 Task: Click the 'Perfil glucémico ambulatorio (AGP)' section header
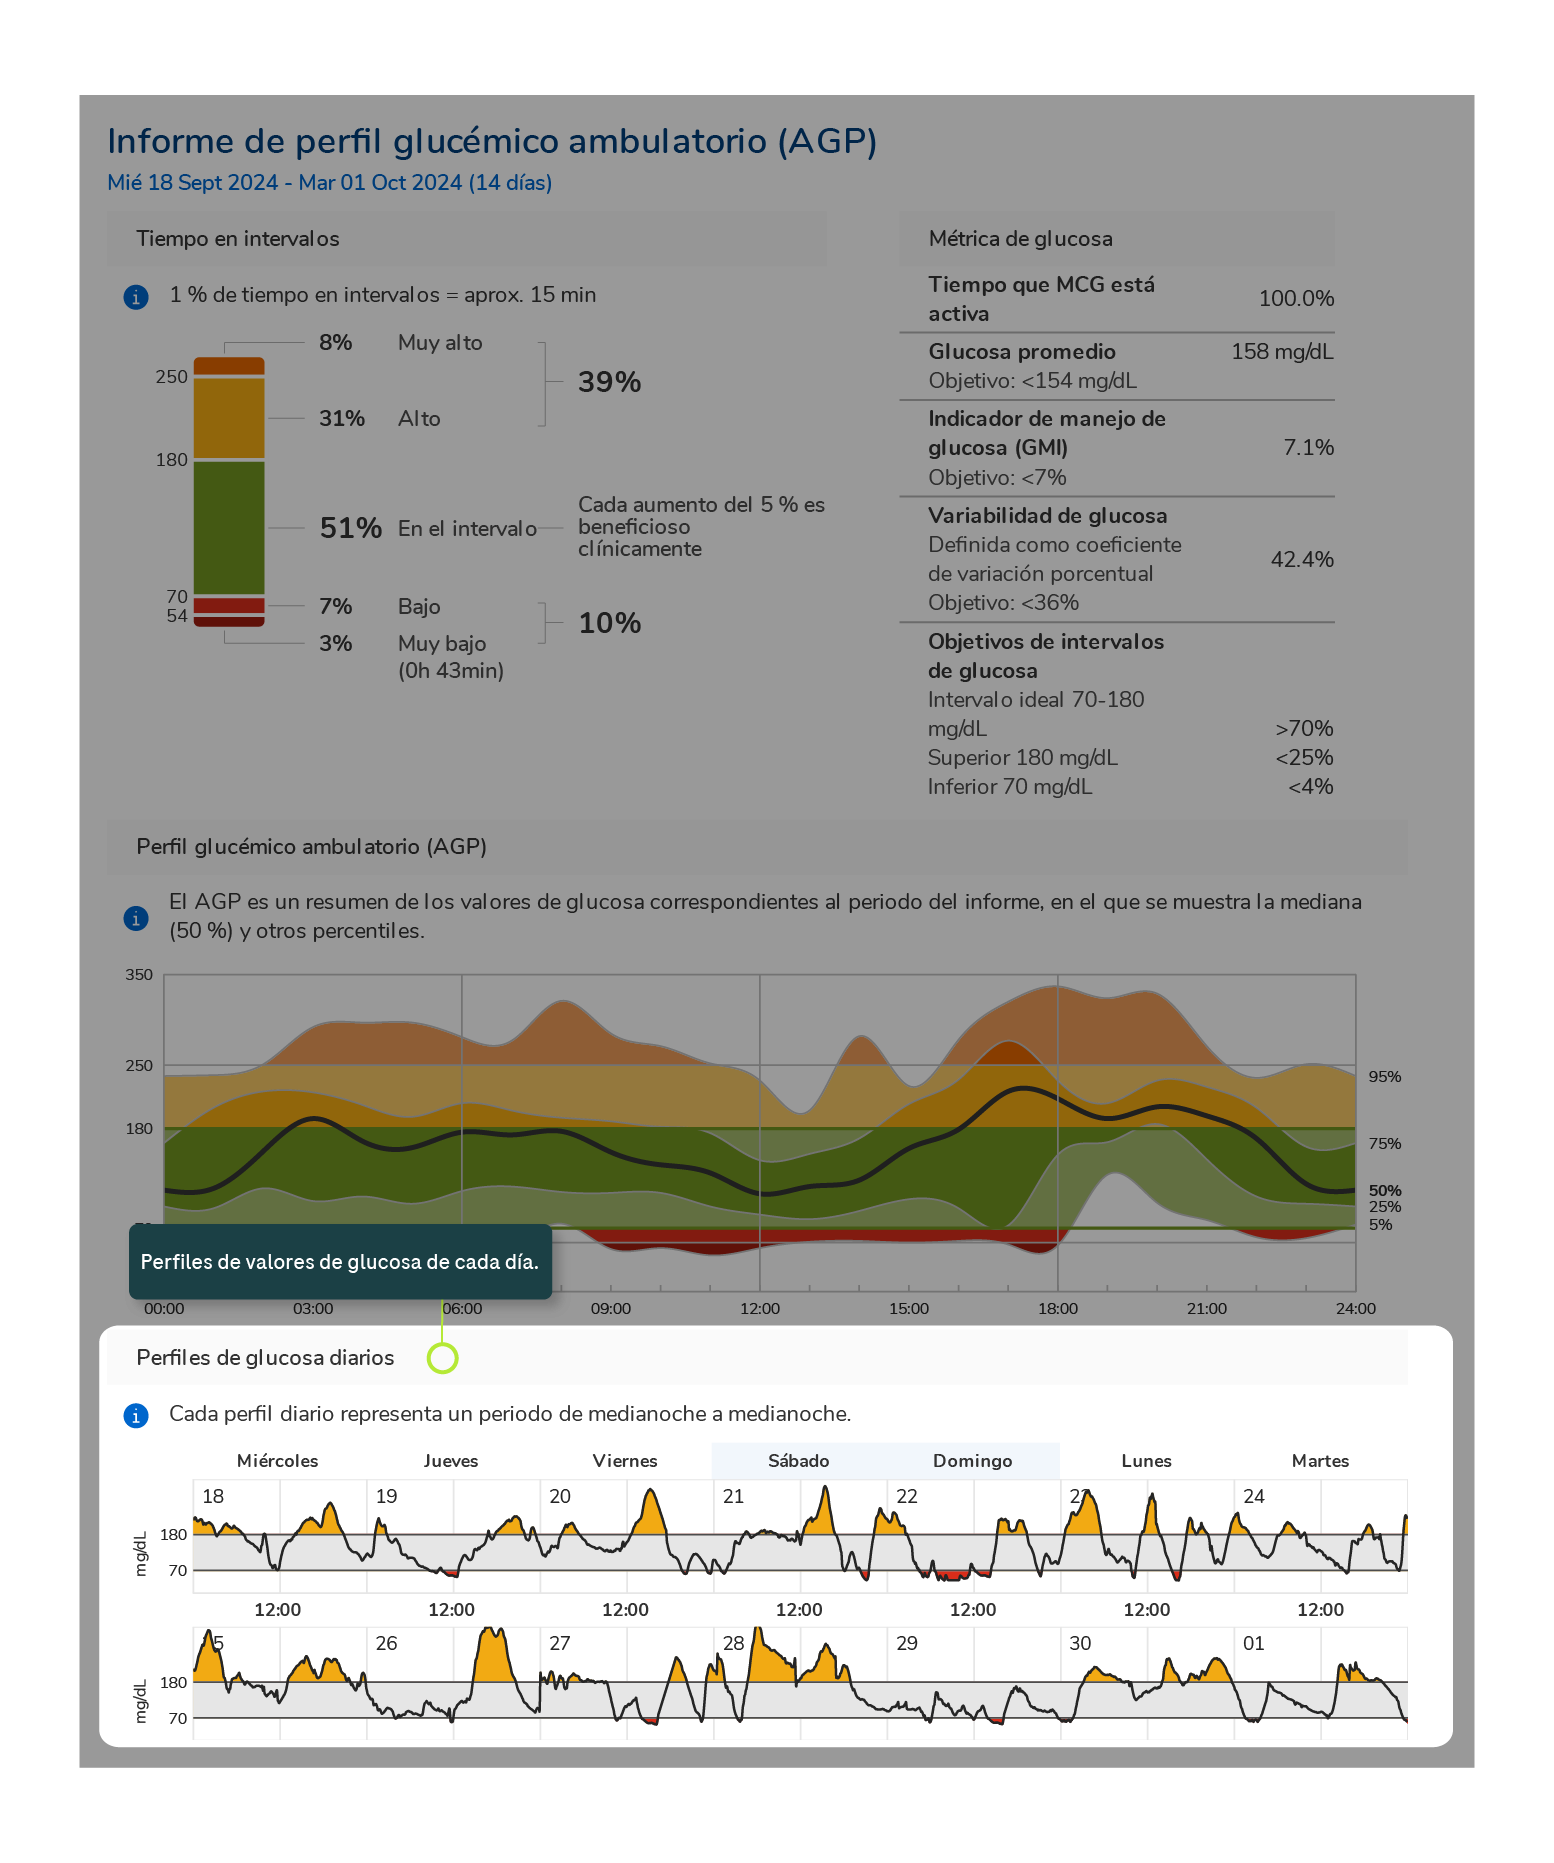(757, 847)
